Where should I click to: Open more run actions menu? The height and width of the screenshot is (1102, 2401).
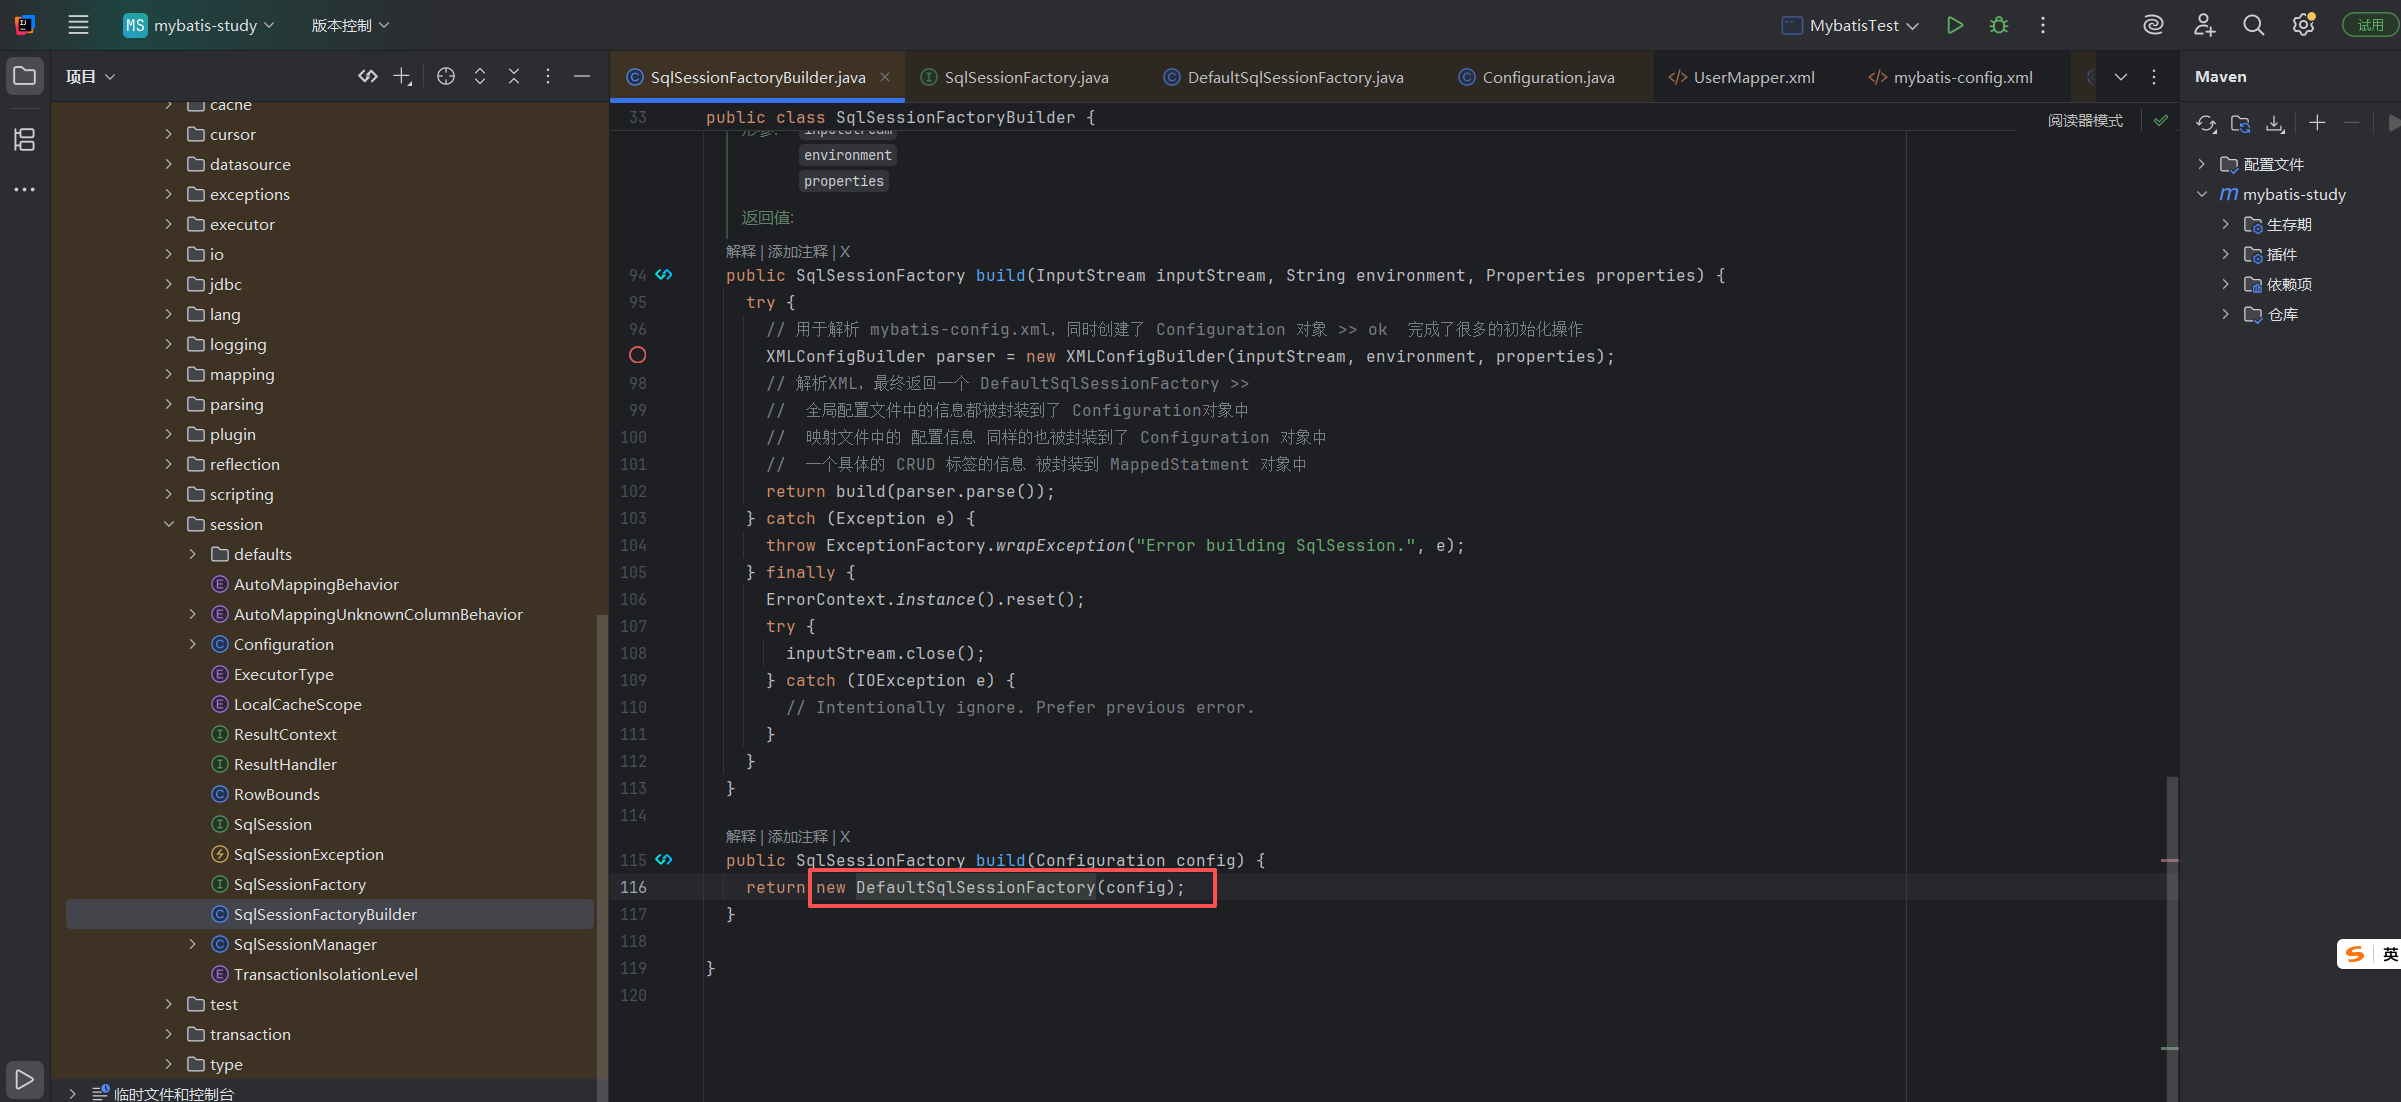click(x=2043, y=25)
